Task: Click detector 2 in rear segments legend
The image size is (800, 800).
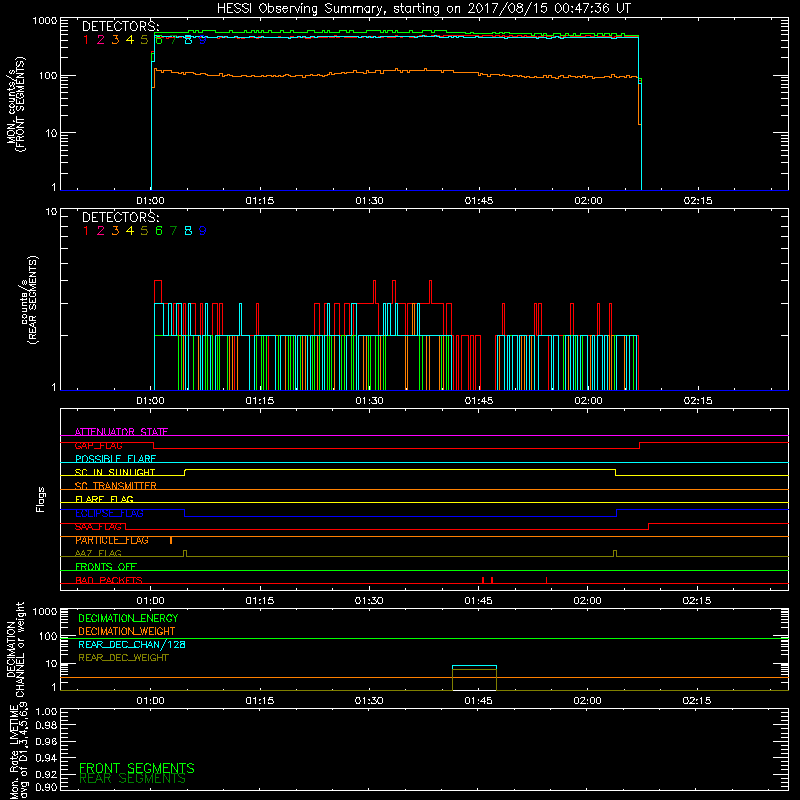Action: [101, 231]
